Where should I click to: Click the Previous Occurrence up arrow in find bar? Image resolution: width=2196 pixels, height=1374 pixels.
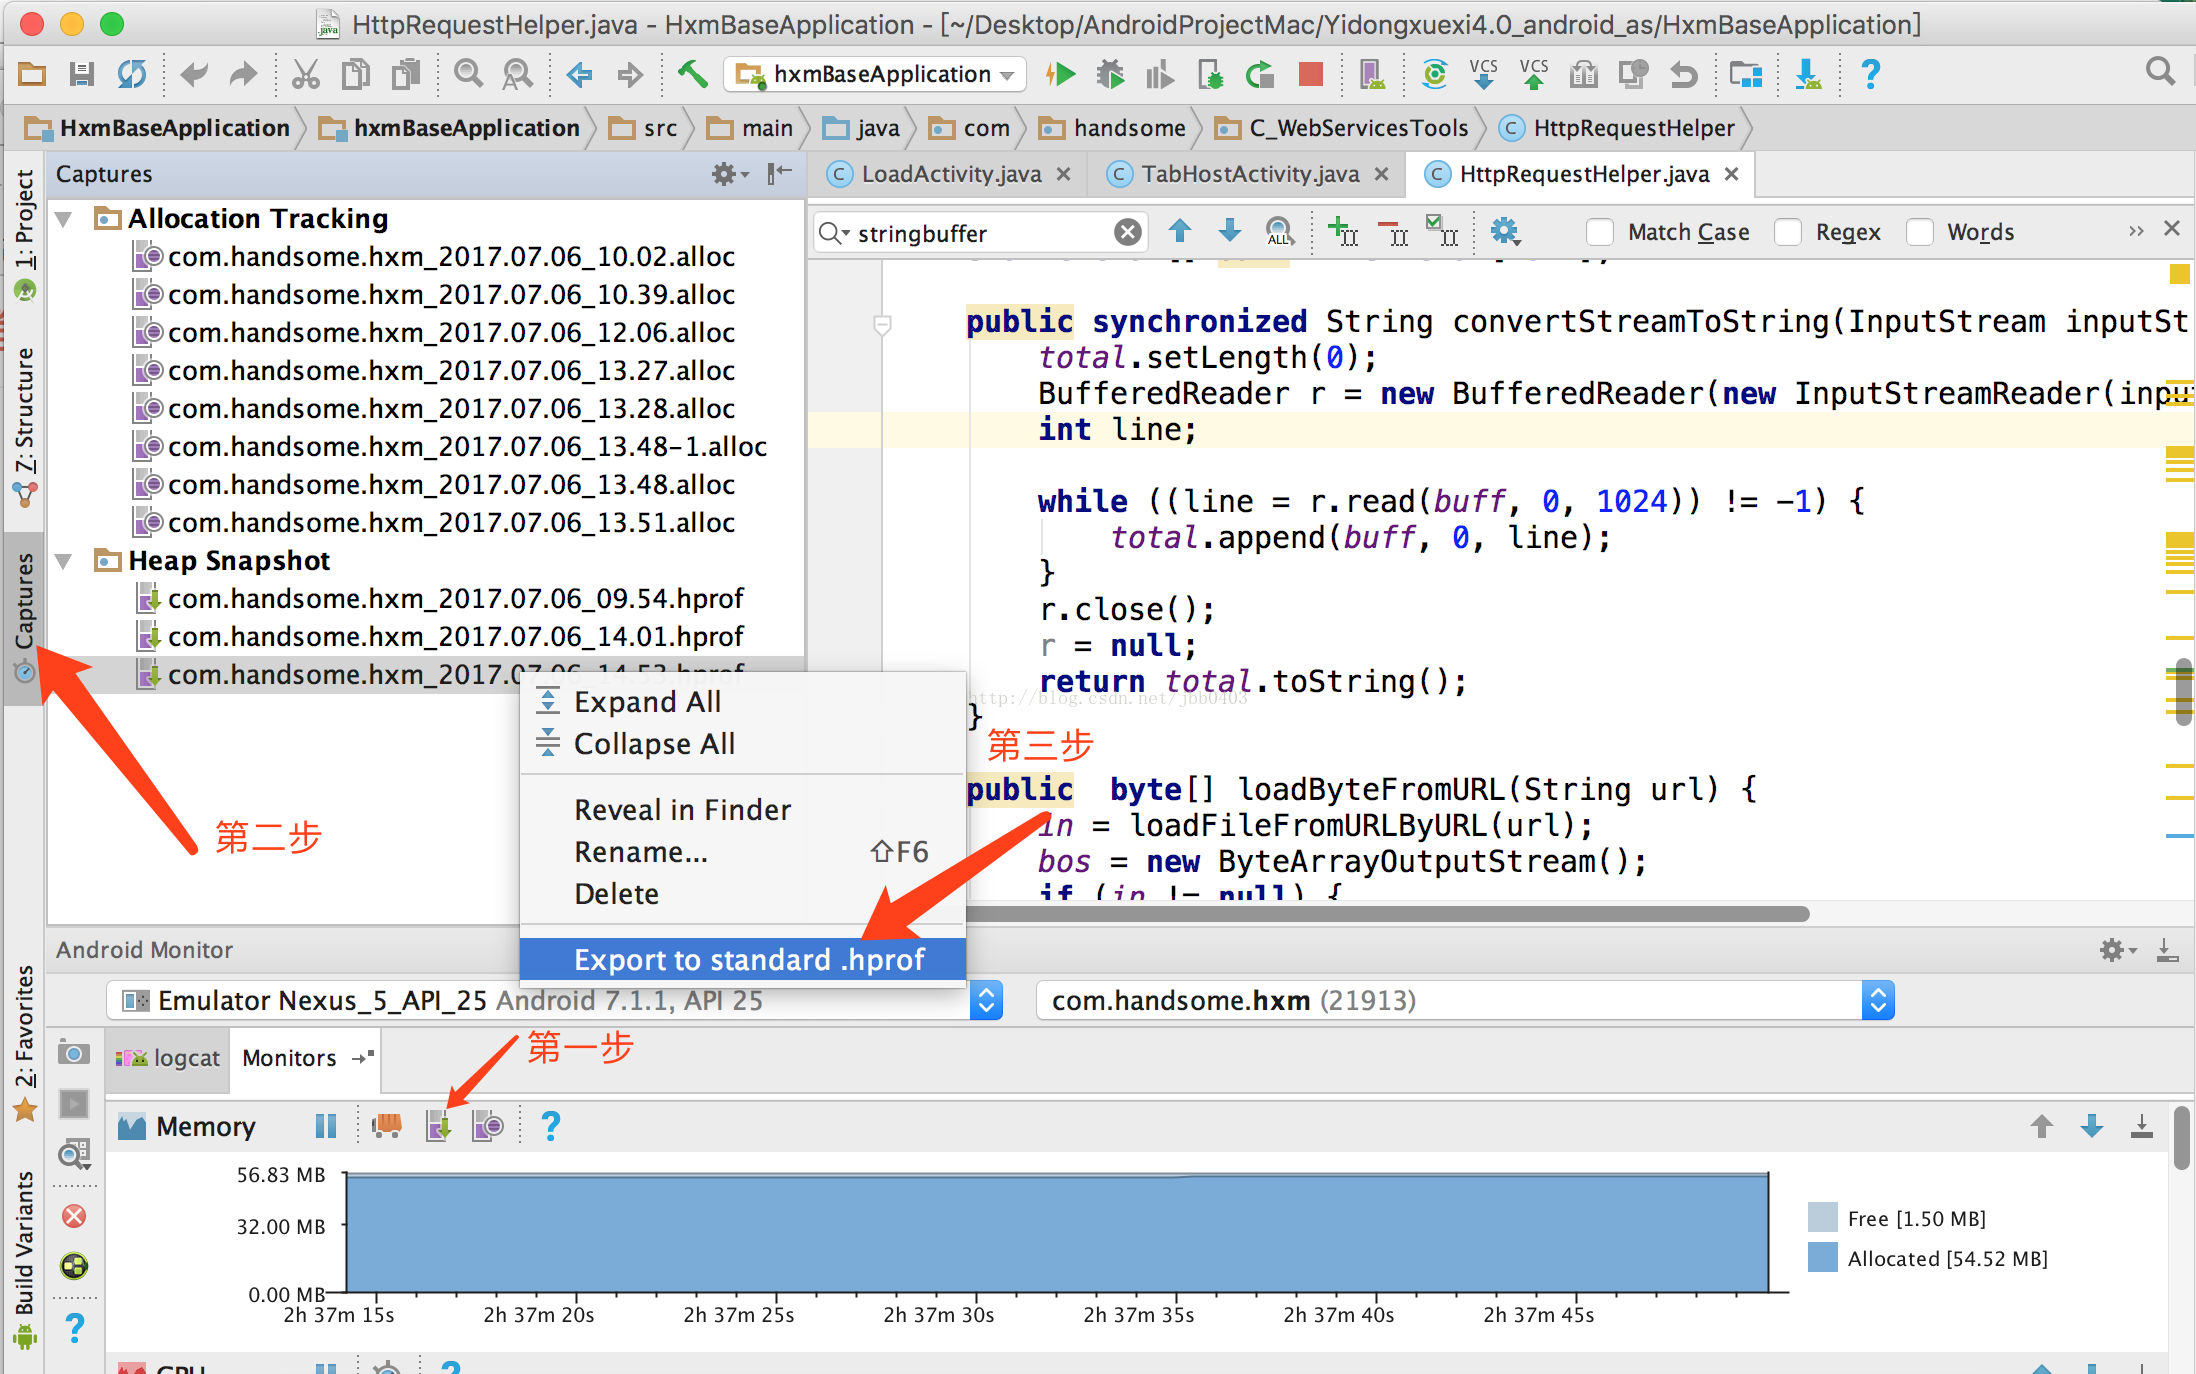1180,231
